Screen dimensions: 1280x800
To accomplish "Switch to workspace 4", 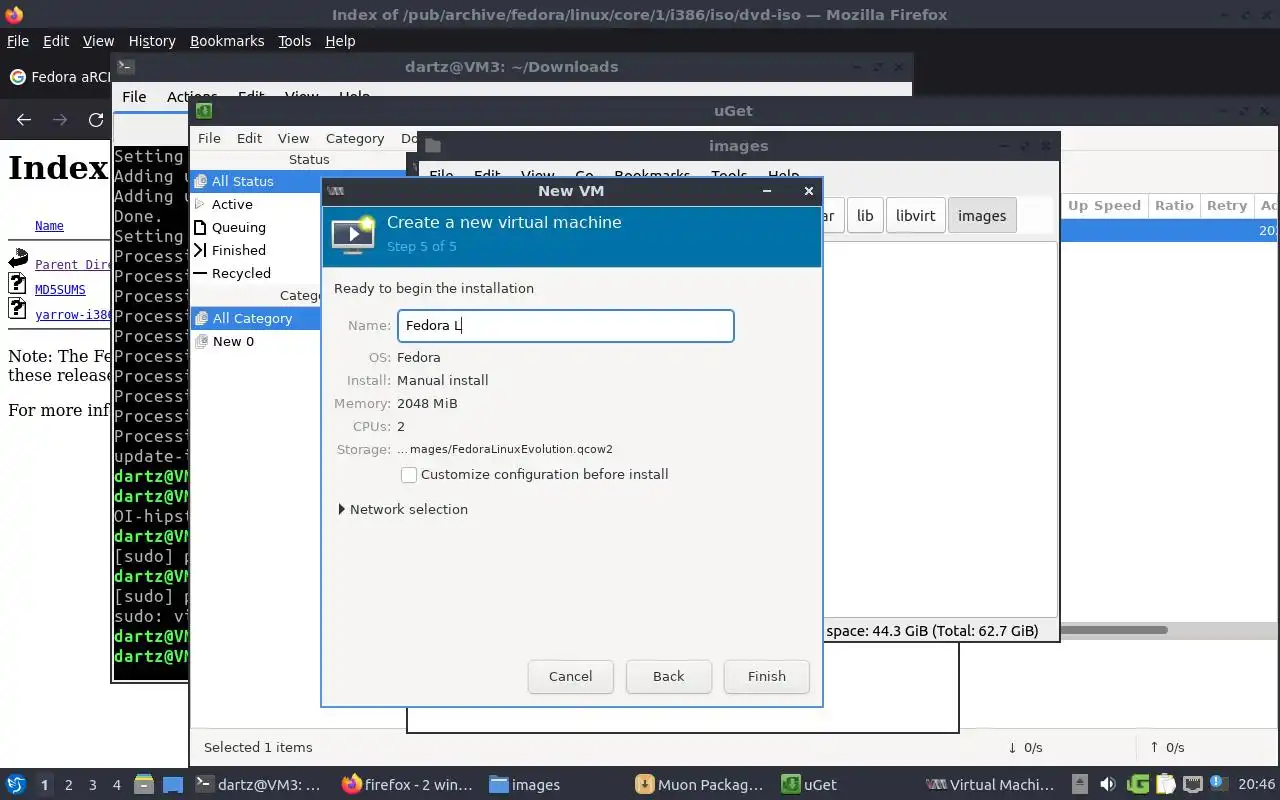I will pos(117,785).
